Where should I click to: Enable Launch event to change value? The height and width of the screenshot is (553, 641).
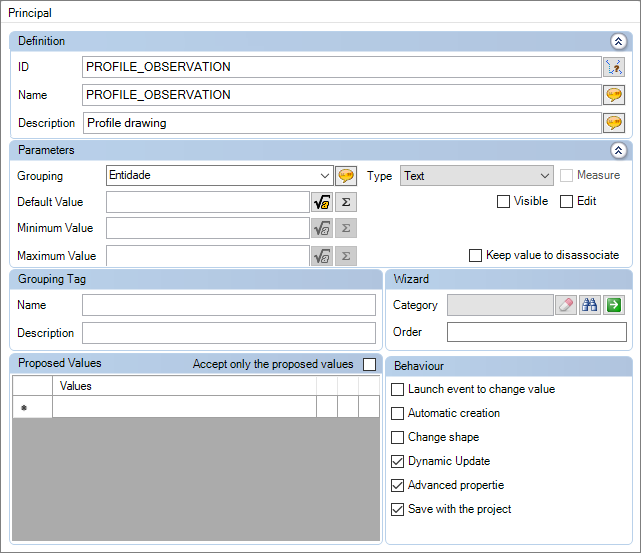[x=397, y=390]
